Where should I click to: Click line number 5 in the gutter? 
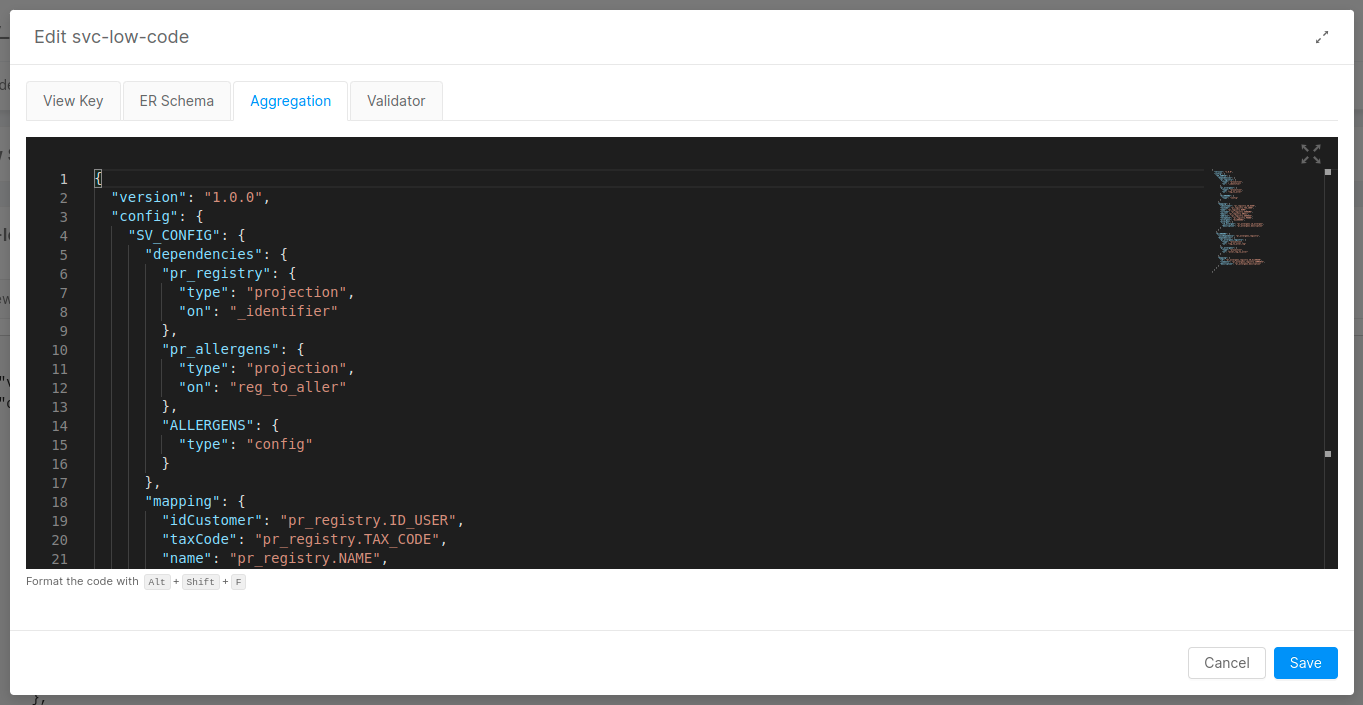[x=63, y=254]
